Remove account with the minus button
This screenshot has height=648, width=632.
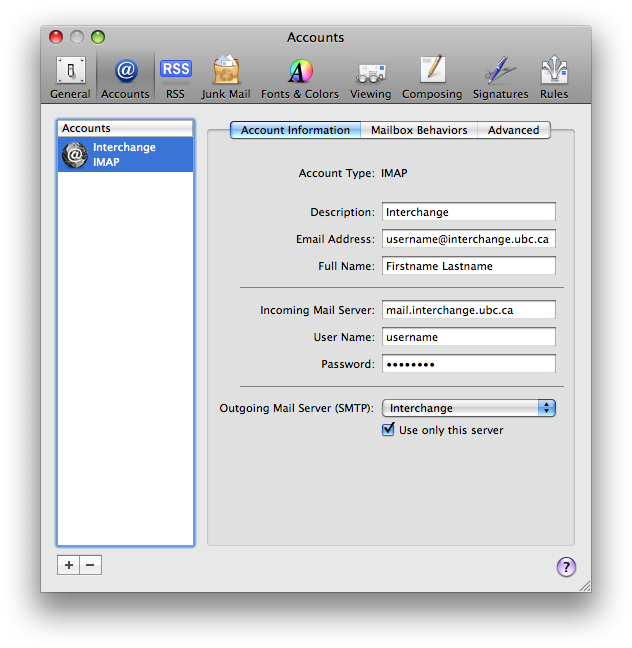pyautogui.click(x=90, y=565)
